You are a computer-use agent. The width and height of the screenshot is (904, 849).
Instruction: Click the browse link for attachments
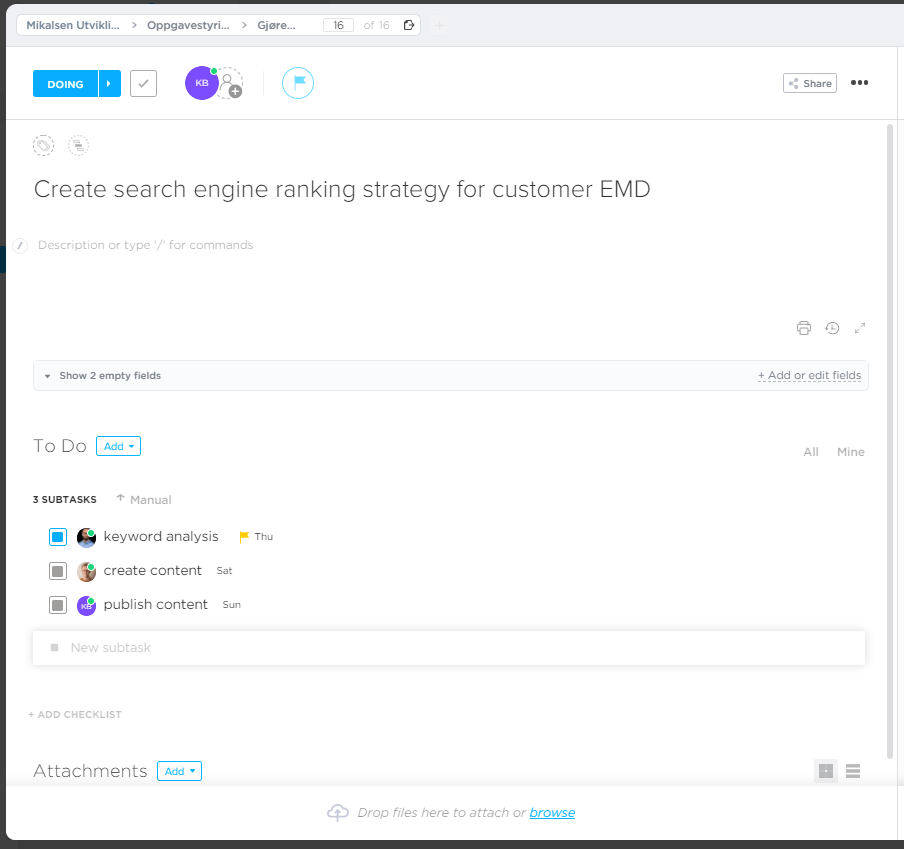552,813
